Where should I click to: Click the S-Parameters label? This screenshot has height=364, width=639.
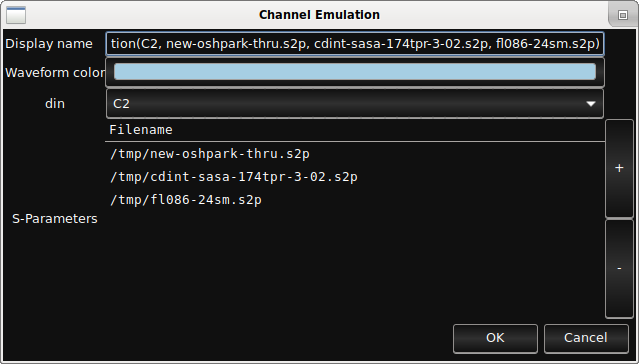coord(55,219)
